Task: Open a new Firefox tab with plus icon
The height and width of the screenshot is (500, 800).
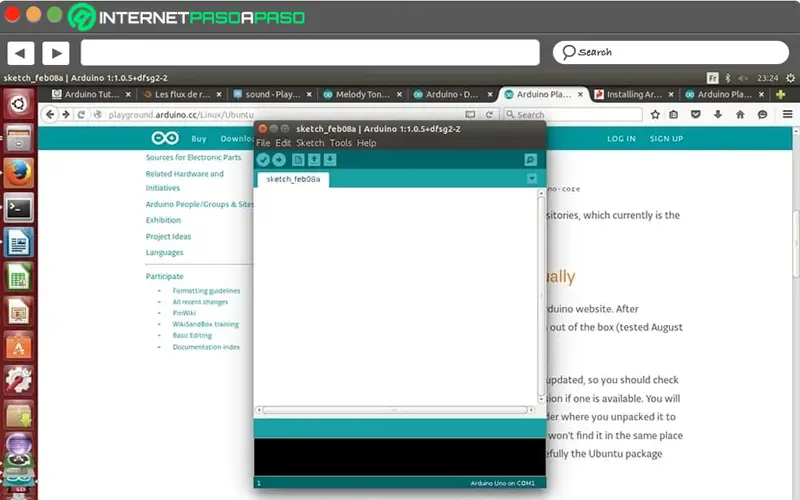Action: coord(780,94)
